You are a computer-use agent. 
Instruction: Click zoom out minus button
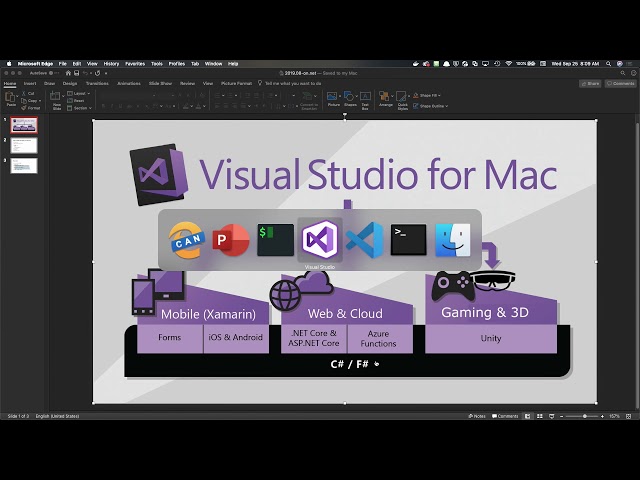coord(562,416)
